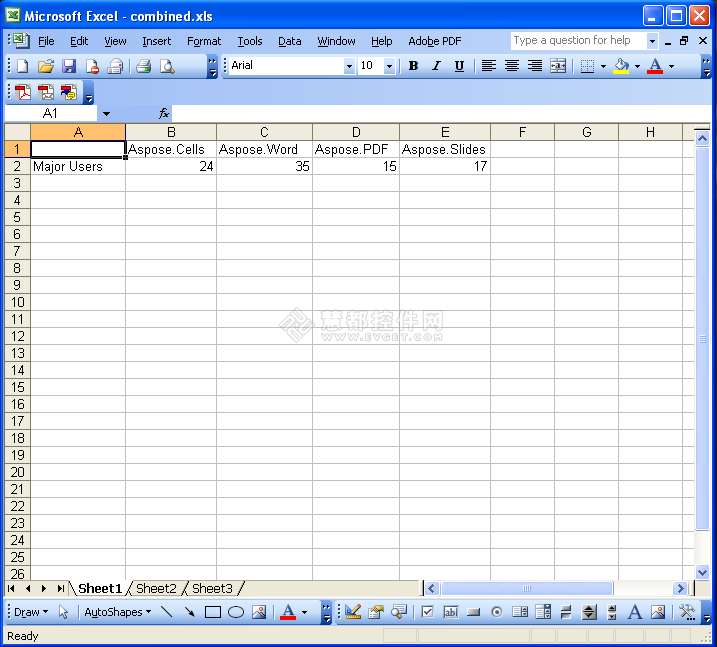The height and width of the screenshot is (647, 717).
Task: Toggle Bold formatting
Action: (413, 66)
